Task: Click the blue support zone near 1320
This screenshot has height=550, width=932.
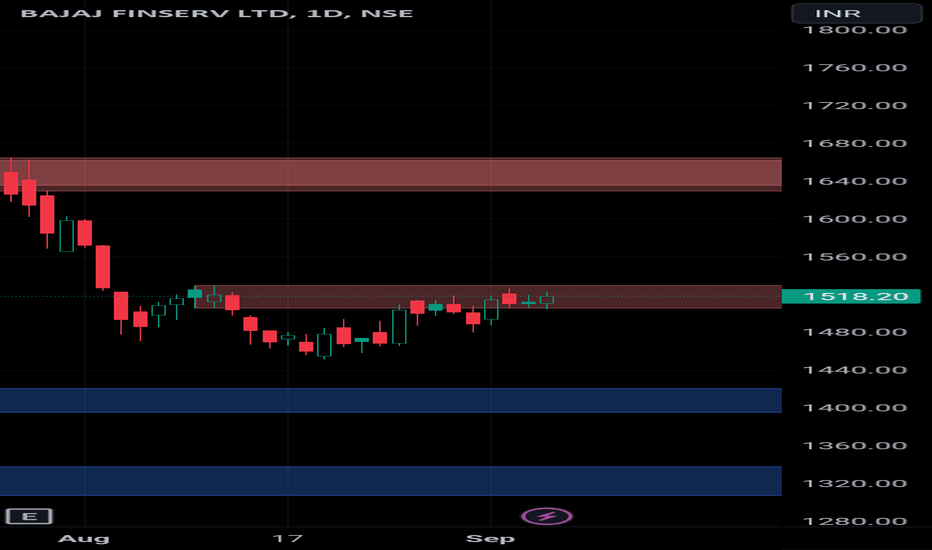Action: click(391, 481)
